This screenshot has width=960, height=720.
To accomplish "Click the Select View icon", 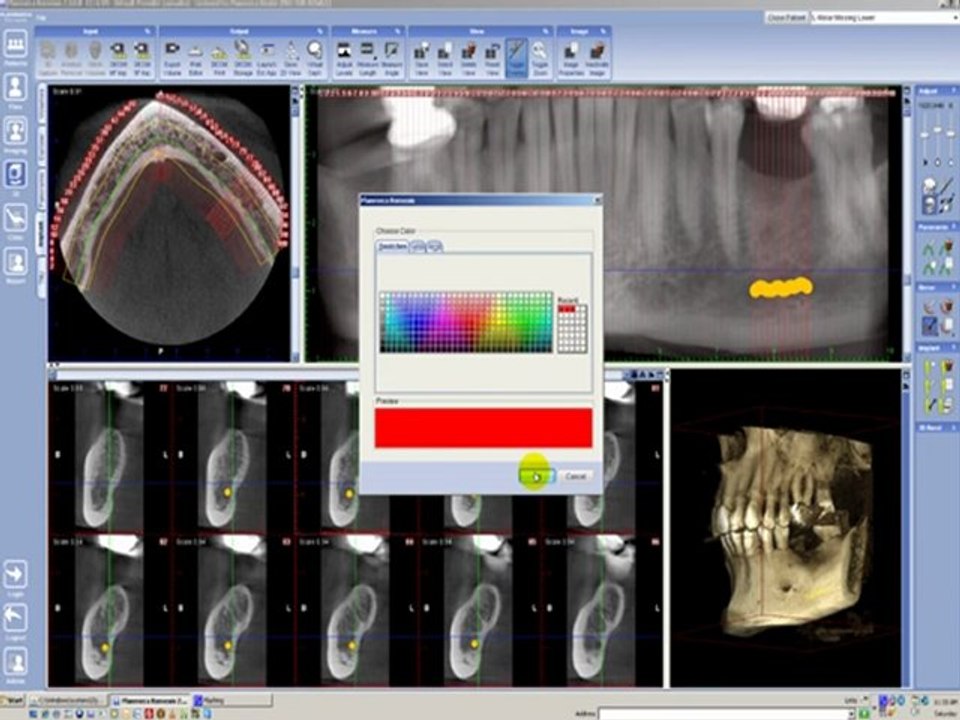I will click(x=445, y=59).
